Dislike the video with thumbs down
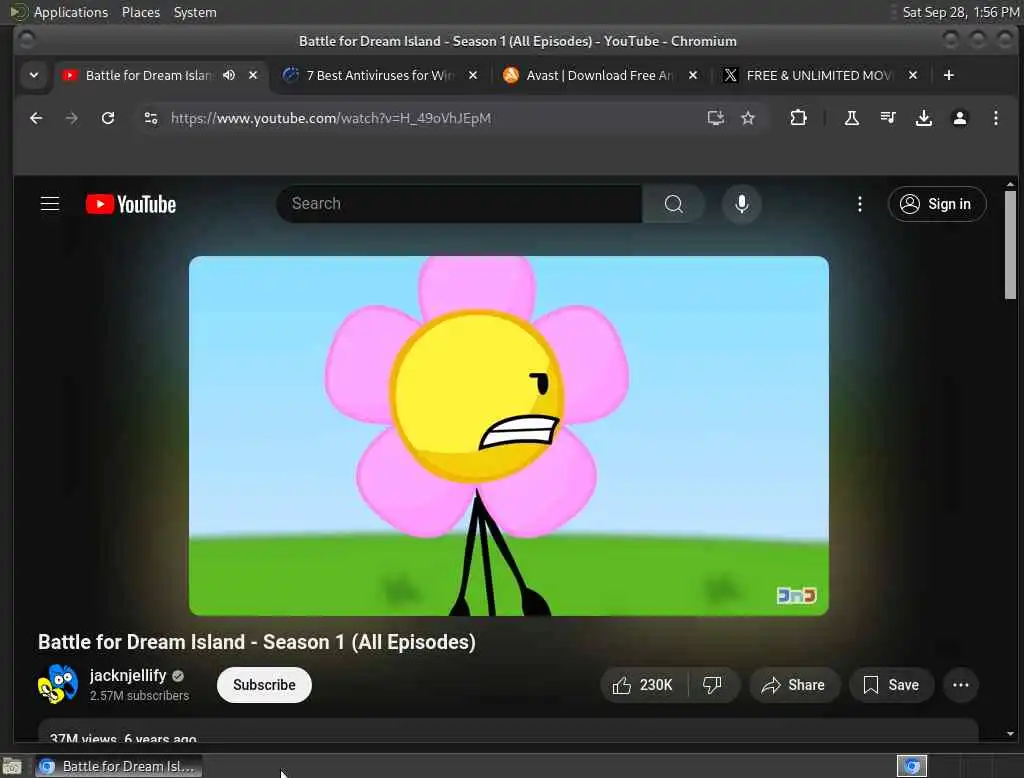 coord(712,685)
